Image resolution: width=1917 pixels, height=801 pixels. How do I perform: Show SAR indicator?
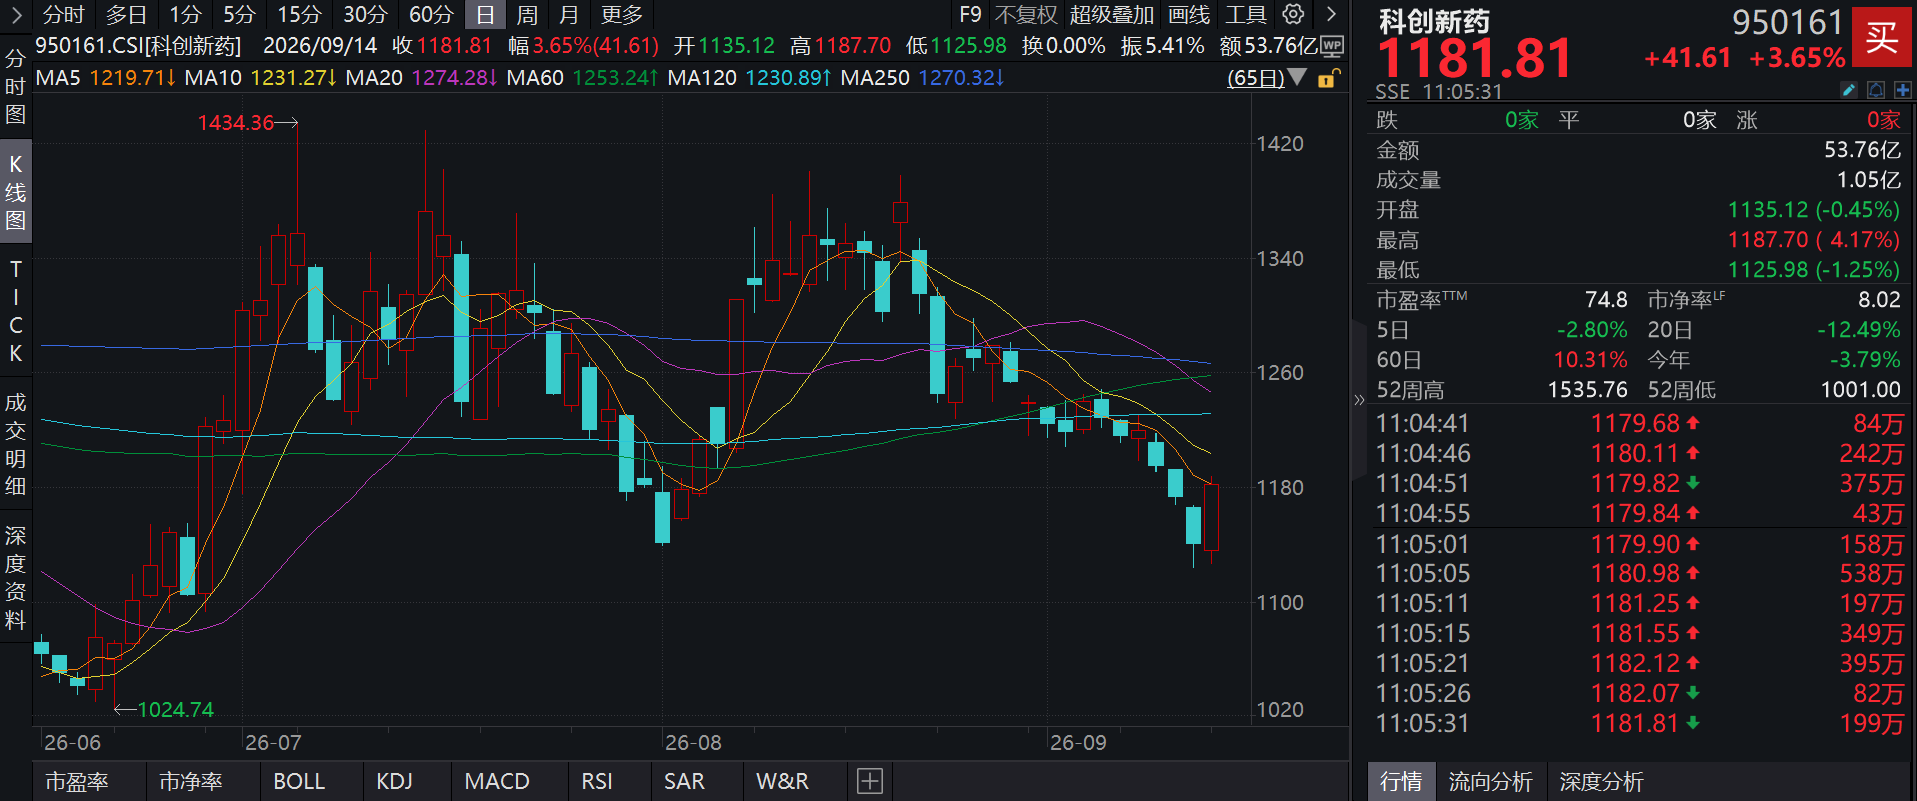(x=684, y=781)
